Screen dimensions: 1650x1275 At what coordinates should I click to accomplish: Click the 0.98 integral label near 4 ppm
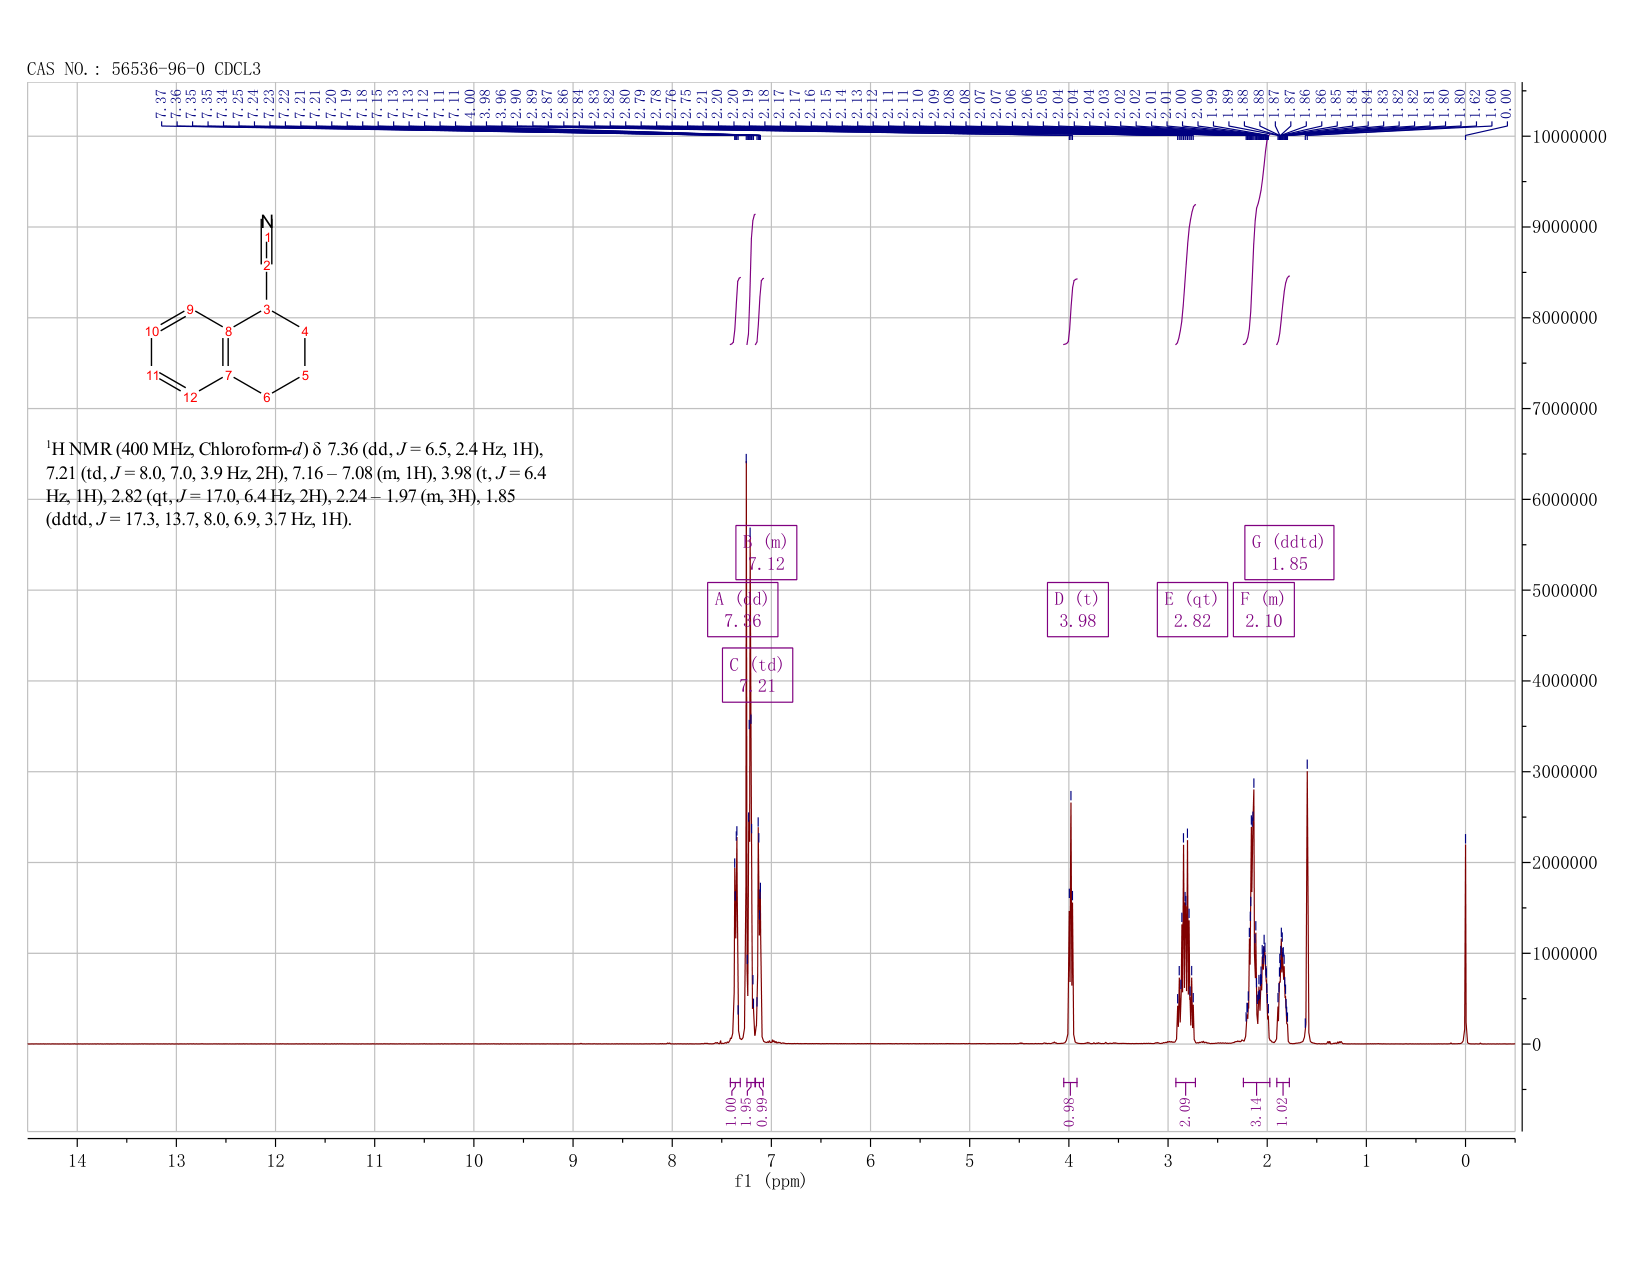[1068, 1111]
